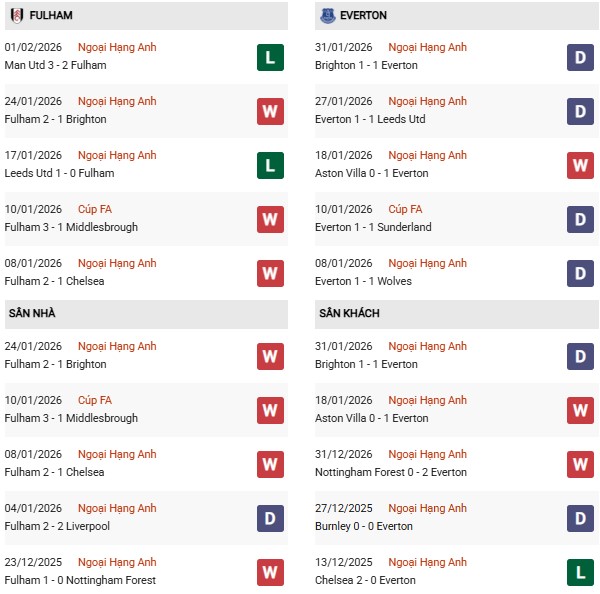Click the Everton club crest icon
600x594 pixels.
tap(328, 16)
